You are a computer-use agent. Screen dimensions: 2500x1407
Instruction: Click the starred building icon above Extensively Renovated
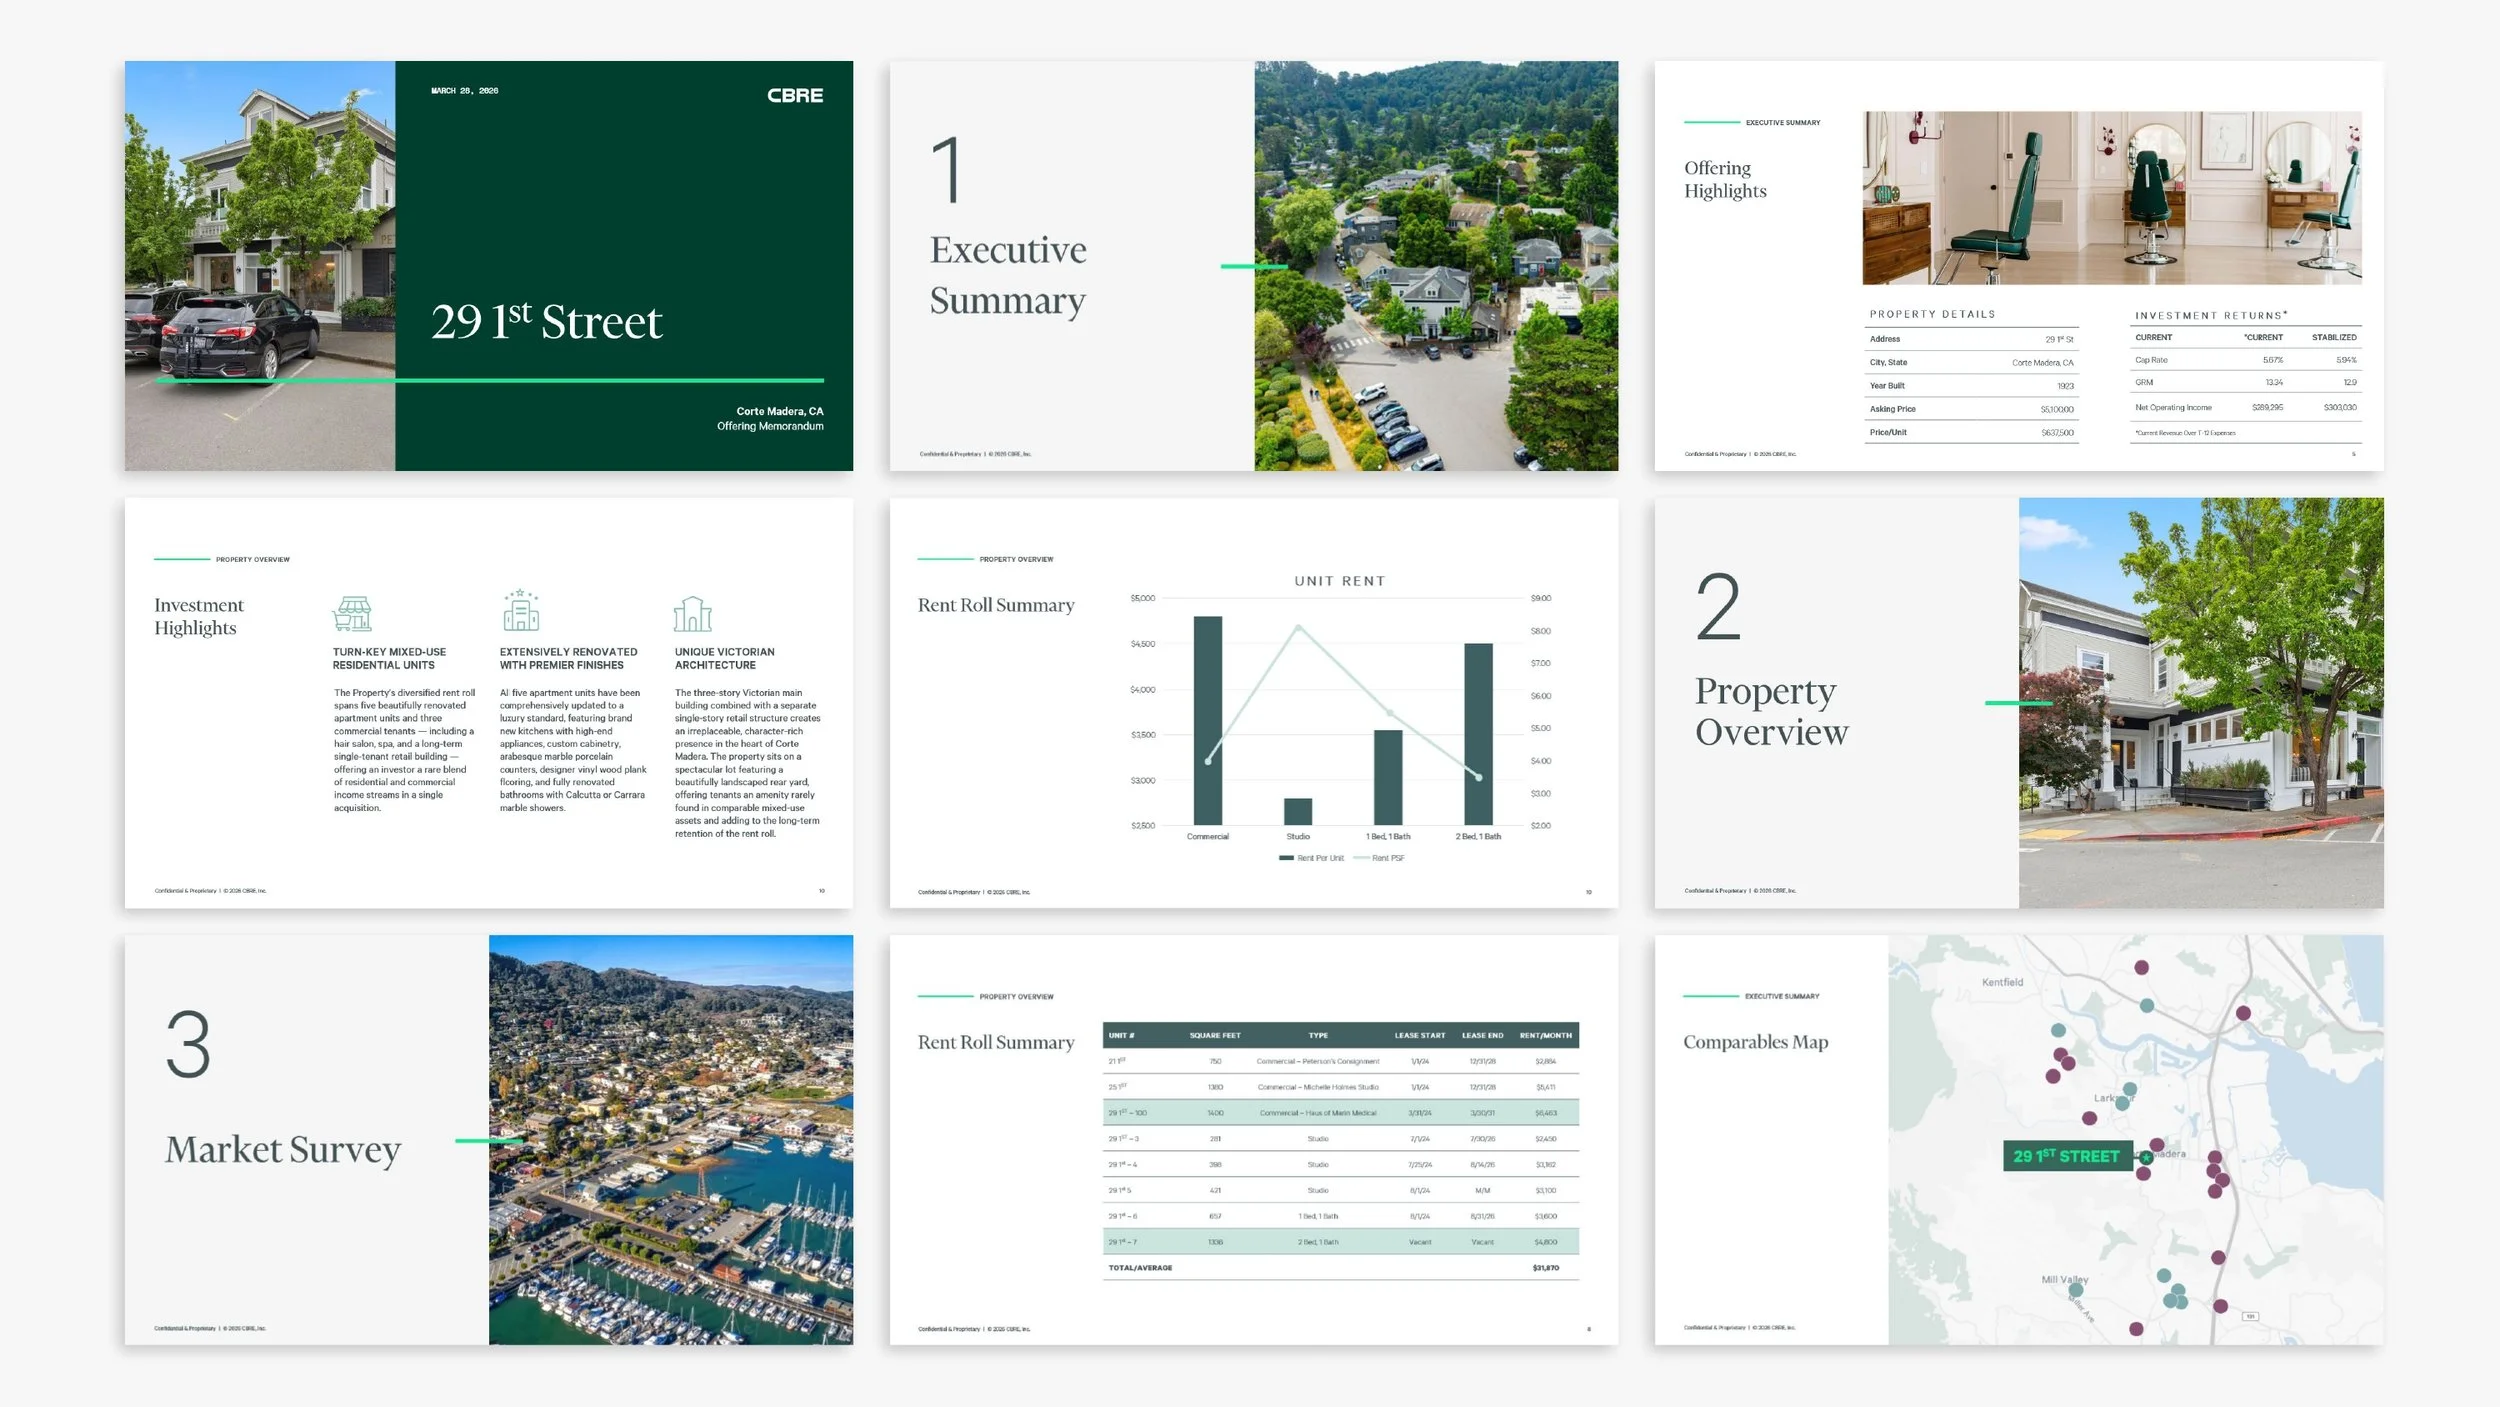[521, 610]
